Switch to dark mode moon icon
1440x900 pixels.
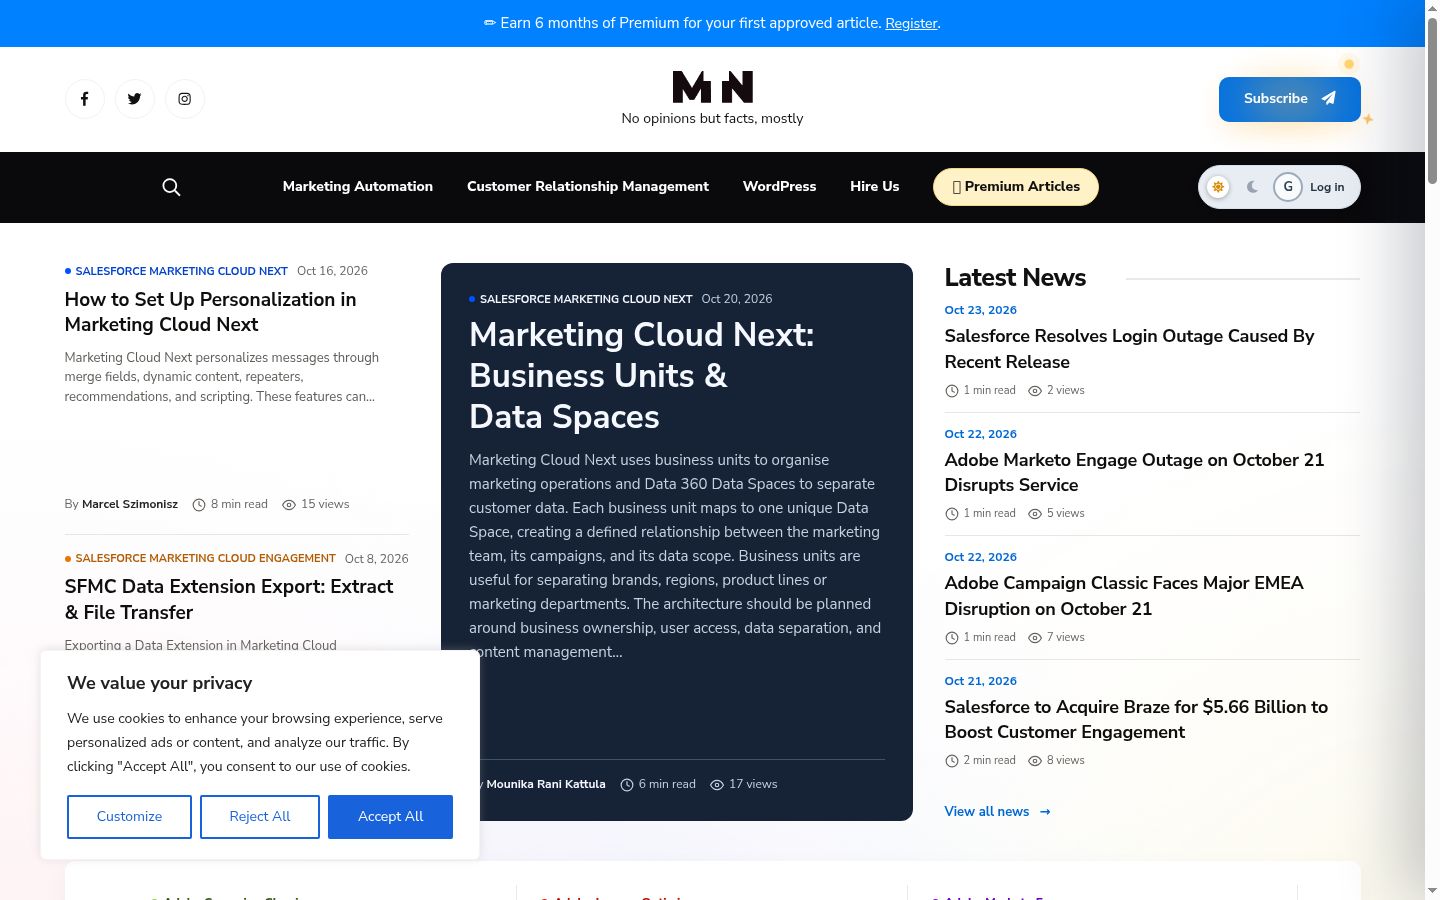pyautogui.click(x=1252, y=187)
